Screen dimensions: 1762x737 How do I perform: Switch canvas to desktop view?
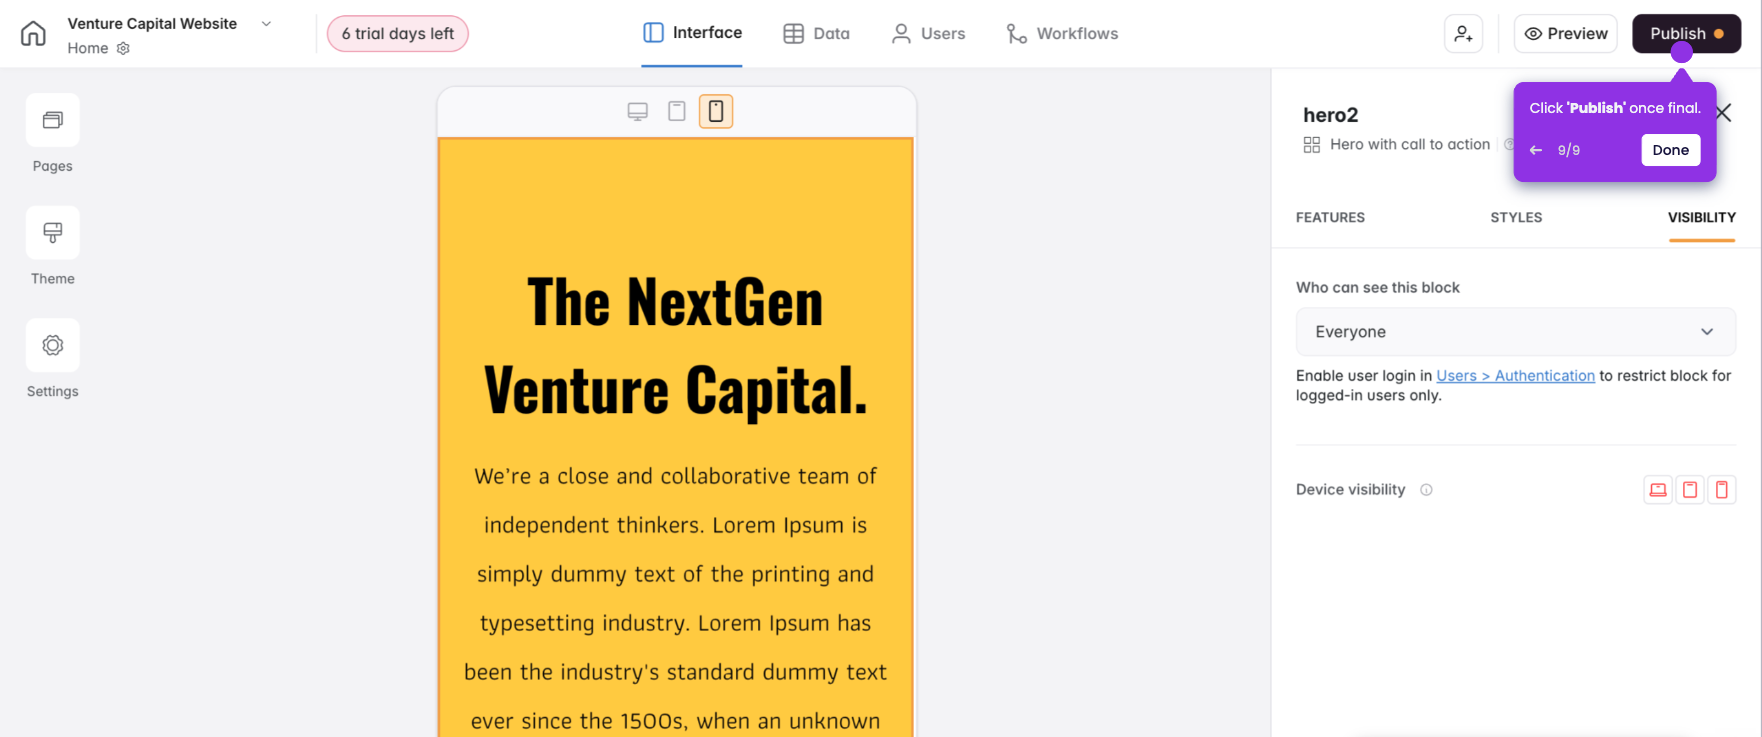coord(638,111)
